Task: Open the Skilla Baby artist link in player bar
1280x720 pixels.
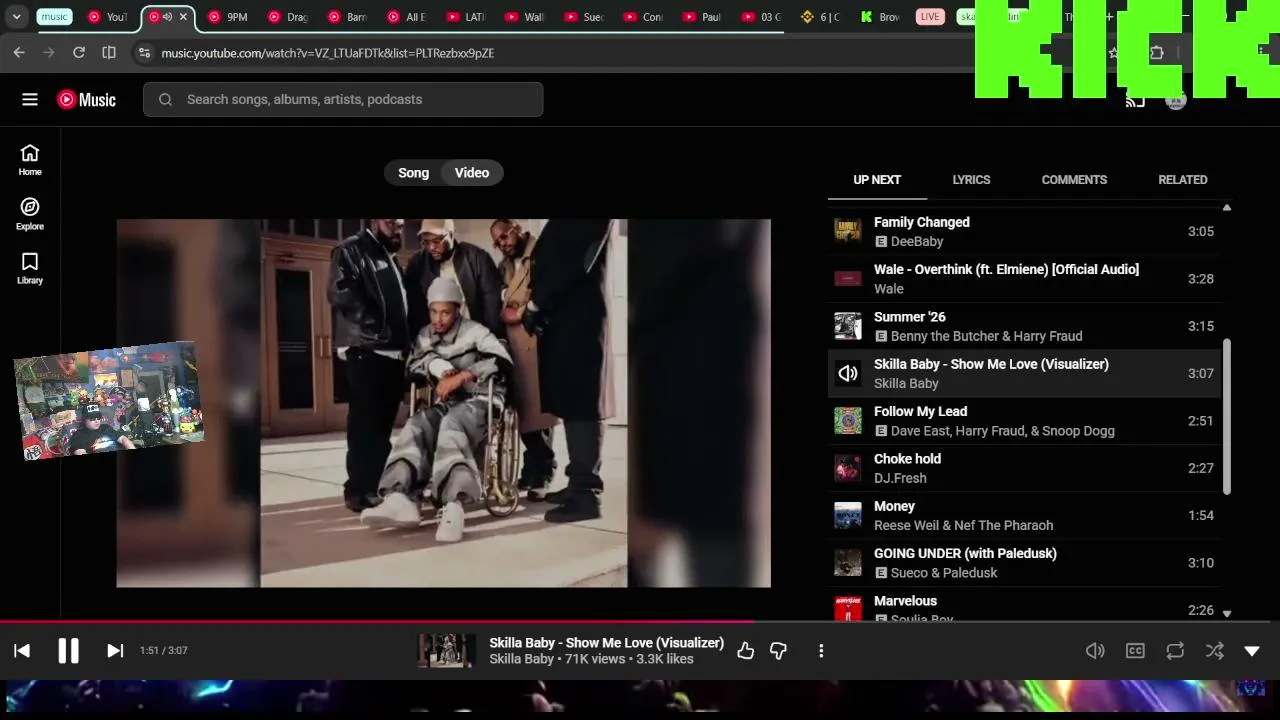Action: coord(521,659)
